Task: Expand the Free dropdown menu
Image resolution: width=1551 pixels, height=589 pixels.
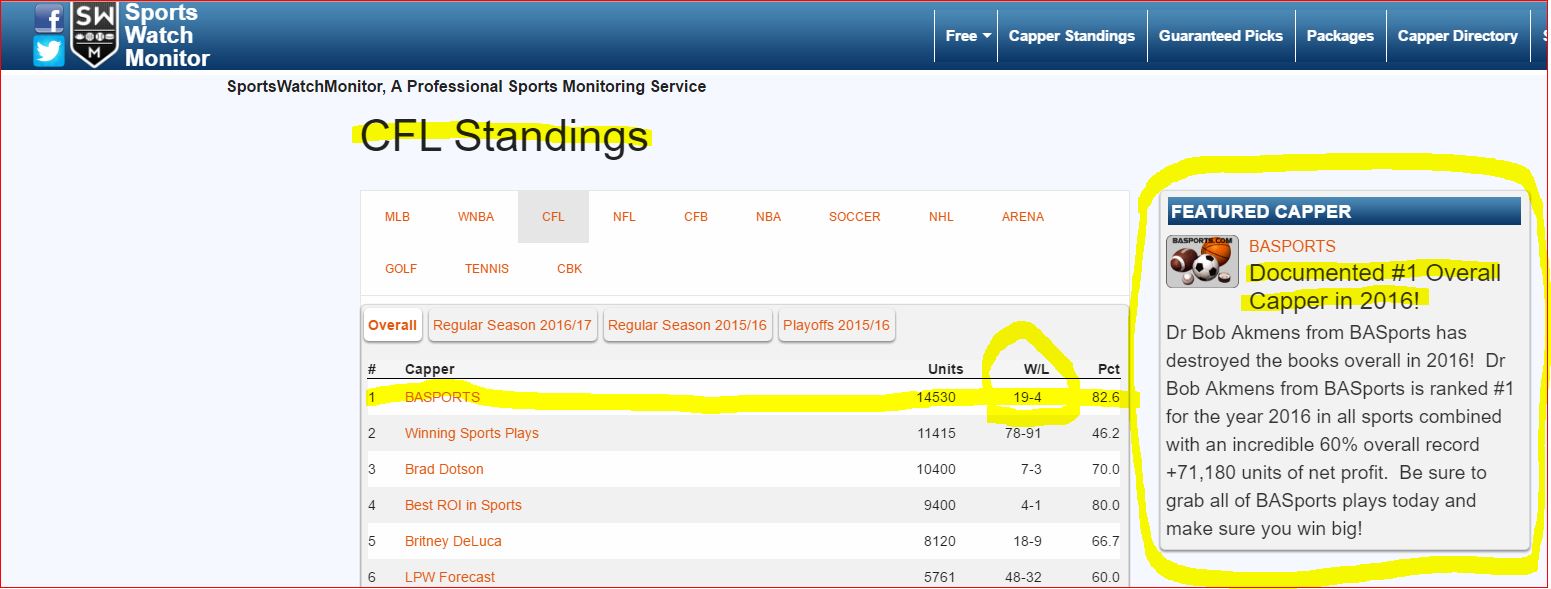Action: (968, 36)
